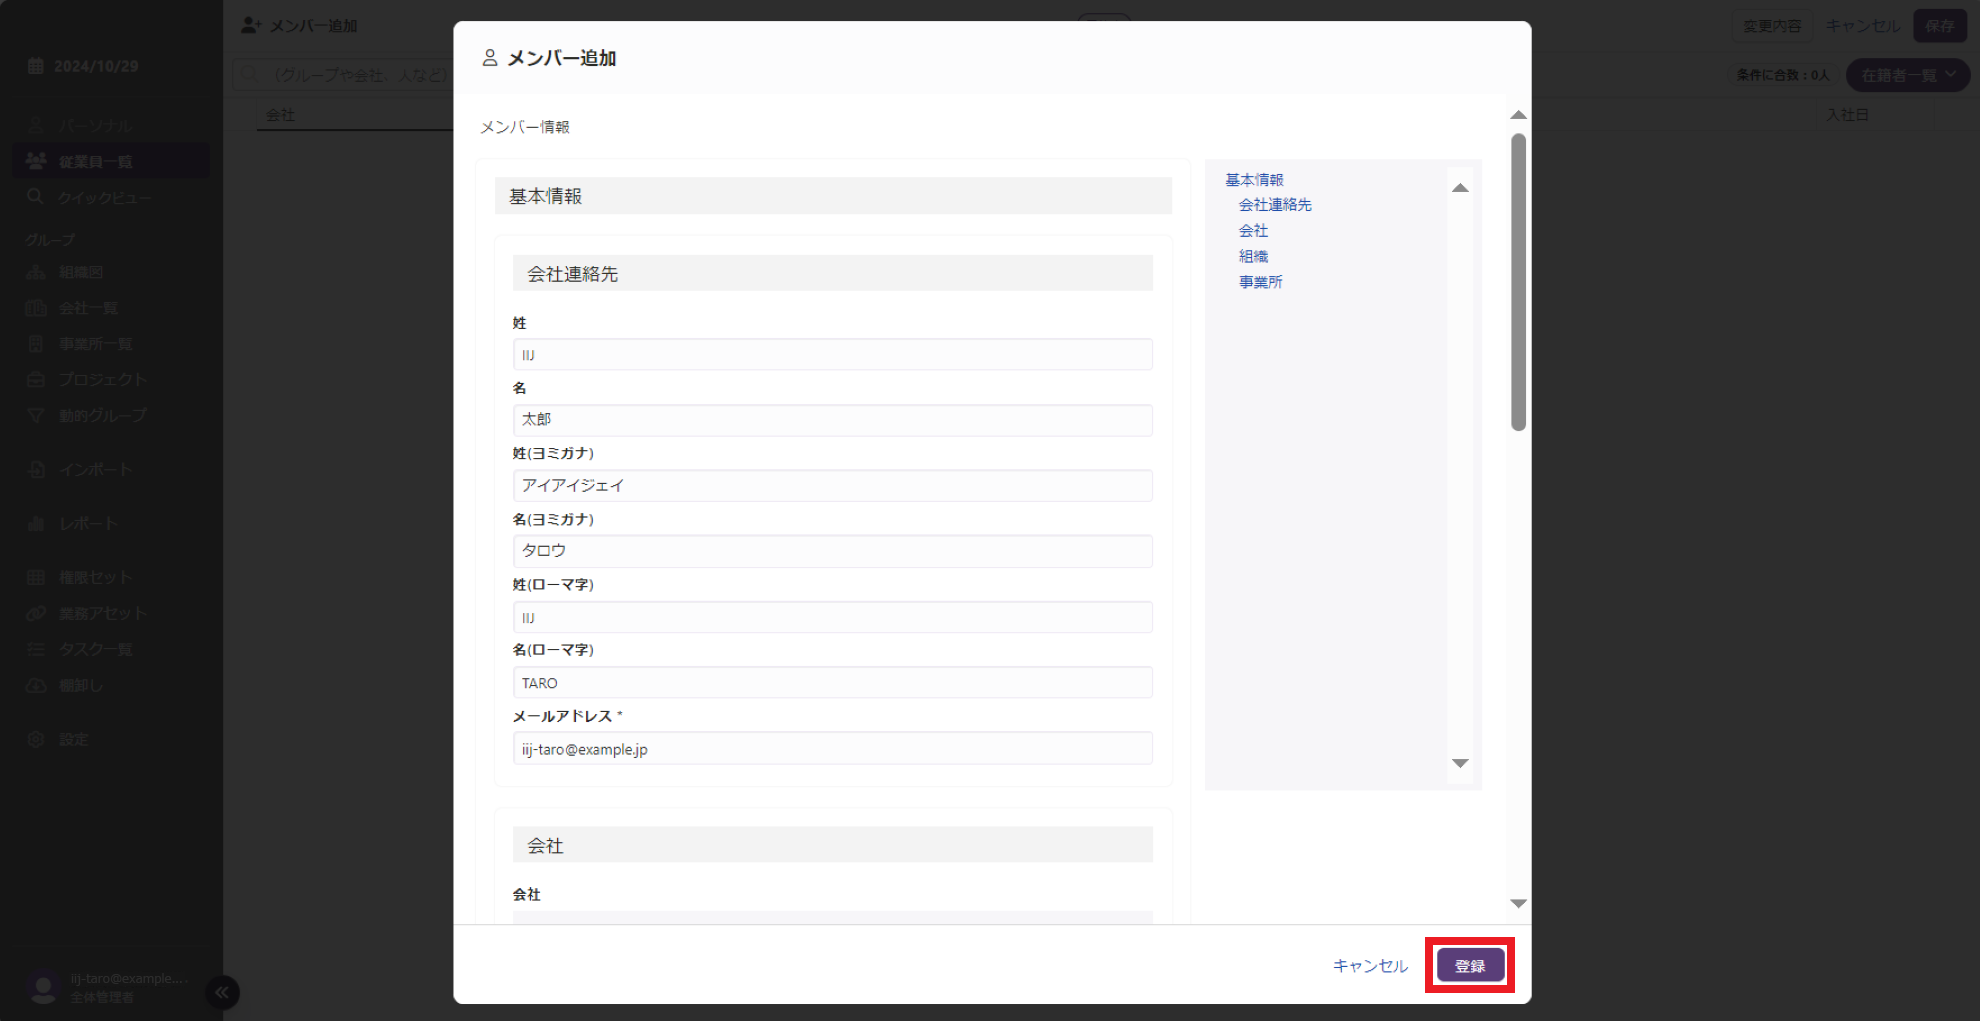Image resolution: width=1980 pixels, height=1021 pixels.
Task: Click the 事業所 link in section navigation
Action: click(x=1260, y=282)
